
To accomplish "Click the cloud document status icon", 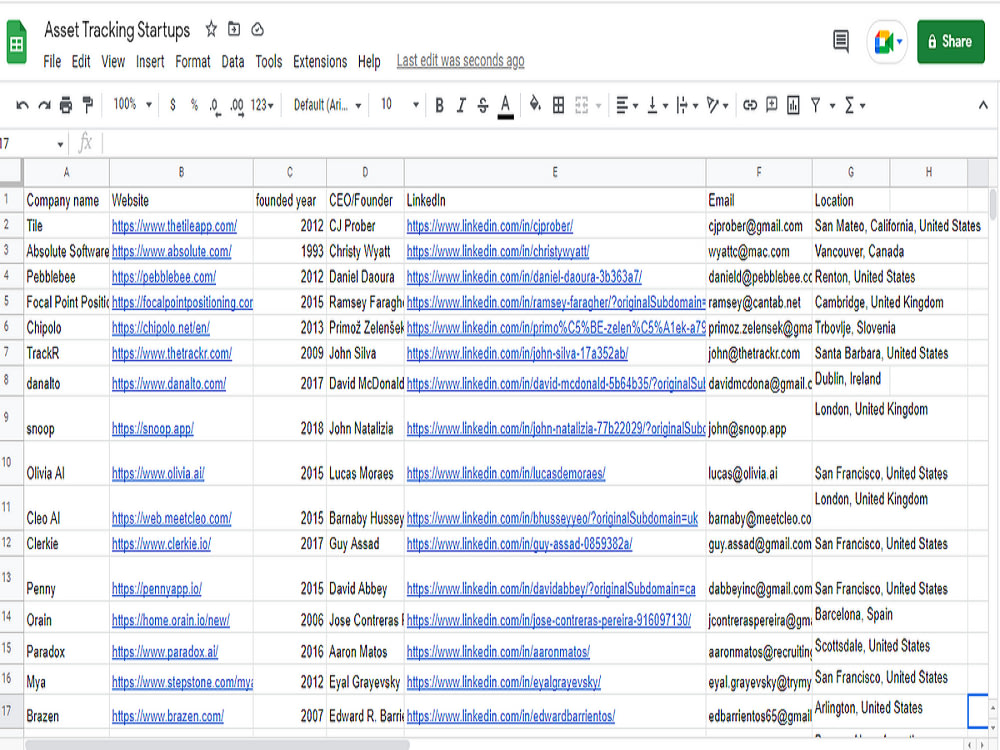I will pyautogui.click(x=258, y=29).
